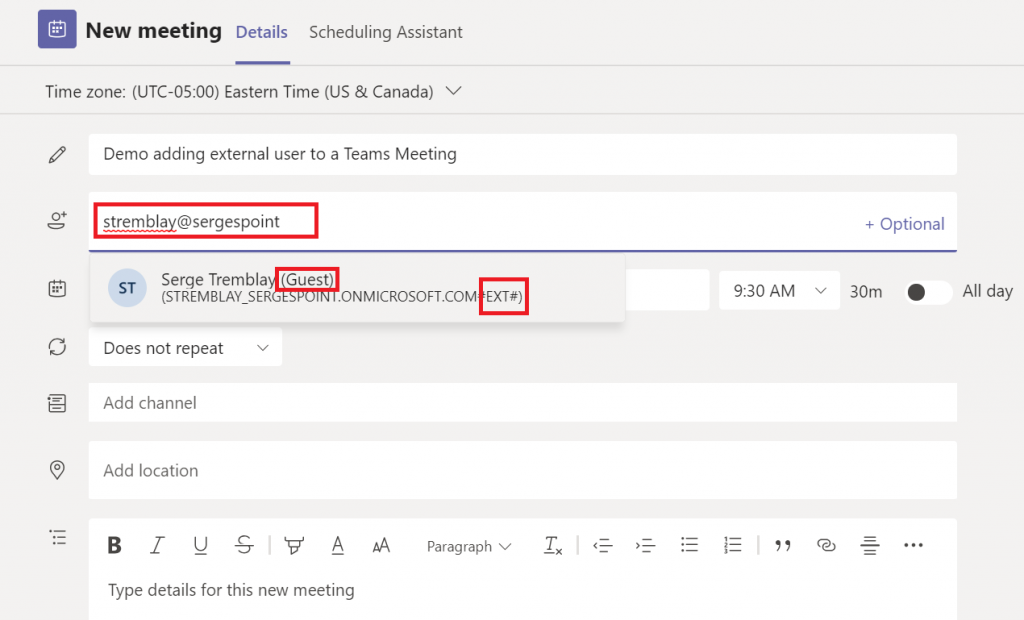Viewport: 1024px width, 620px height.
Task: Select the numbered list icon
Action: pos(733,545)
